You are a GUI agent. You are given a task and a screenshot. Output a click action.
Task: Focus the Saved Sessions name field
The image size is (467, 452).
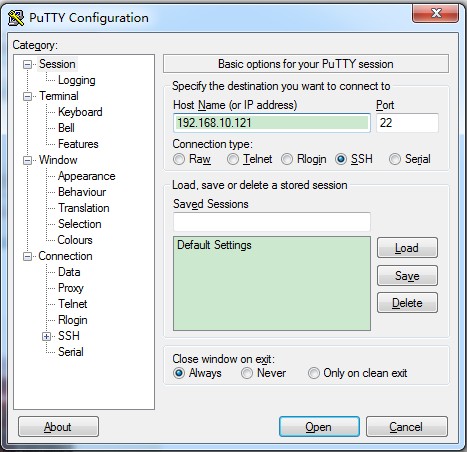(272, 222)
